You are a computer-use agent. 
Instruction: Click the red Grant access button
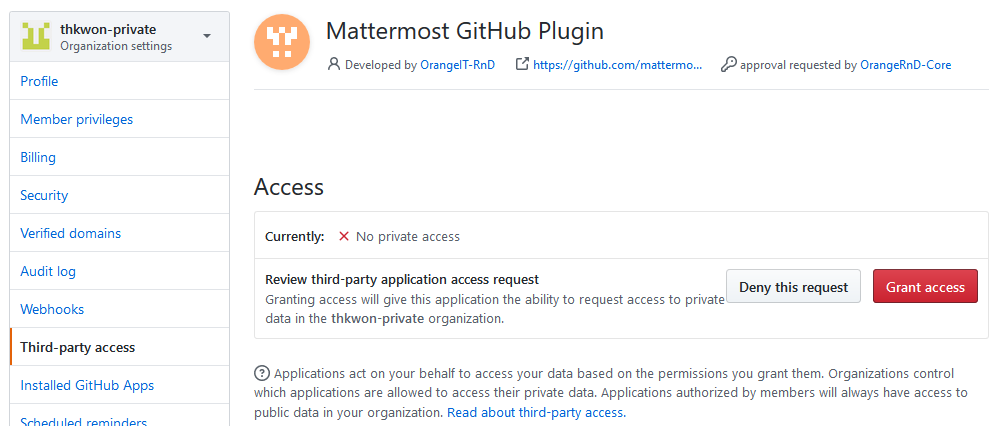click(x=925, y=287)
